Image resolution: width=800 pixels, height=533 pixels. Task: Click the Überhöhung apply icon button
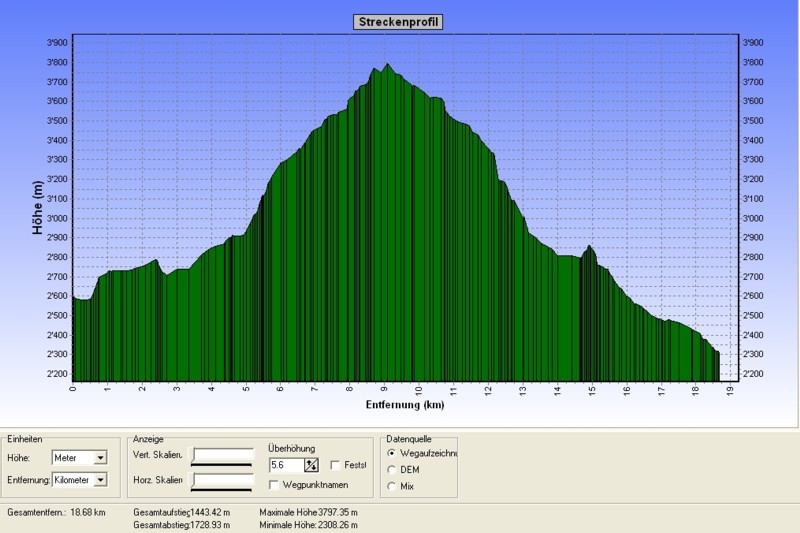point(311,465)
